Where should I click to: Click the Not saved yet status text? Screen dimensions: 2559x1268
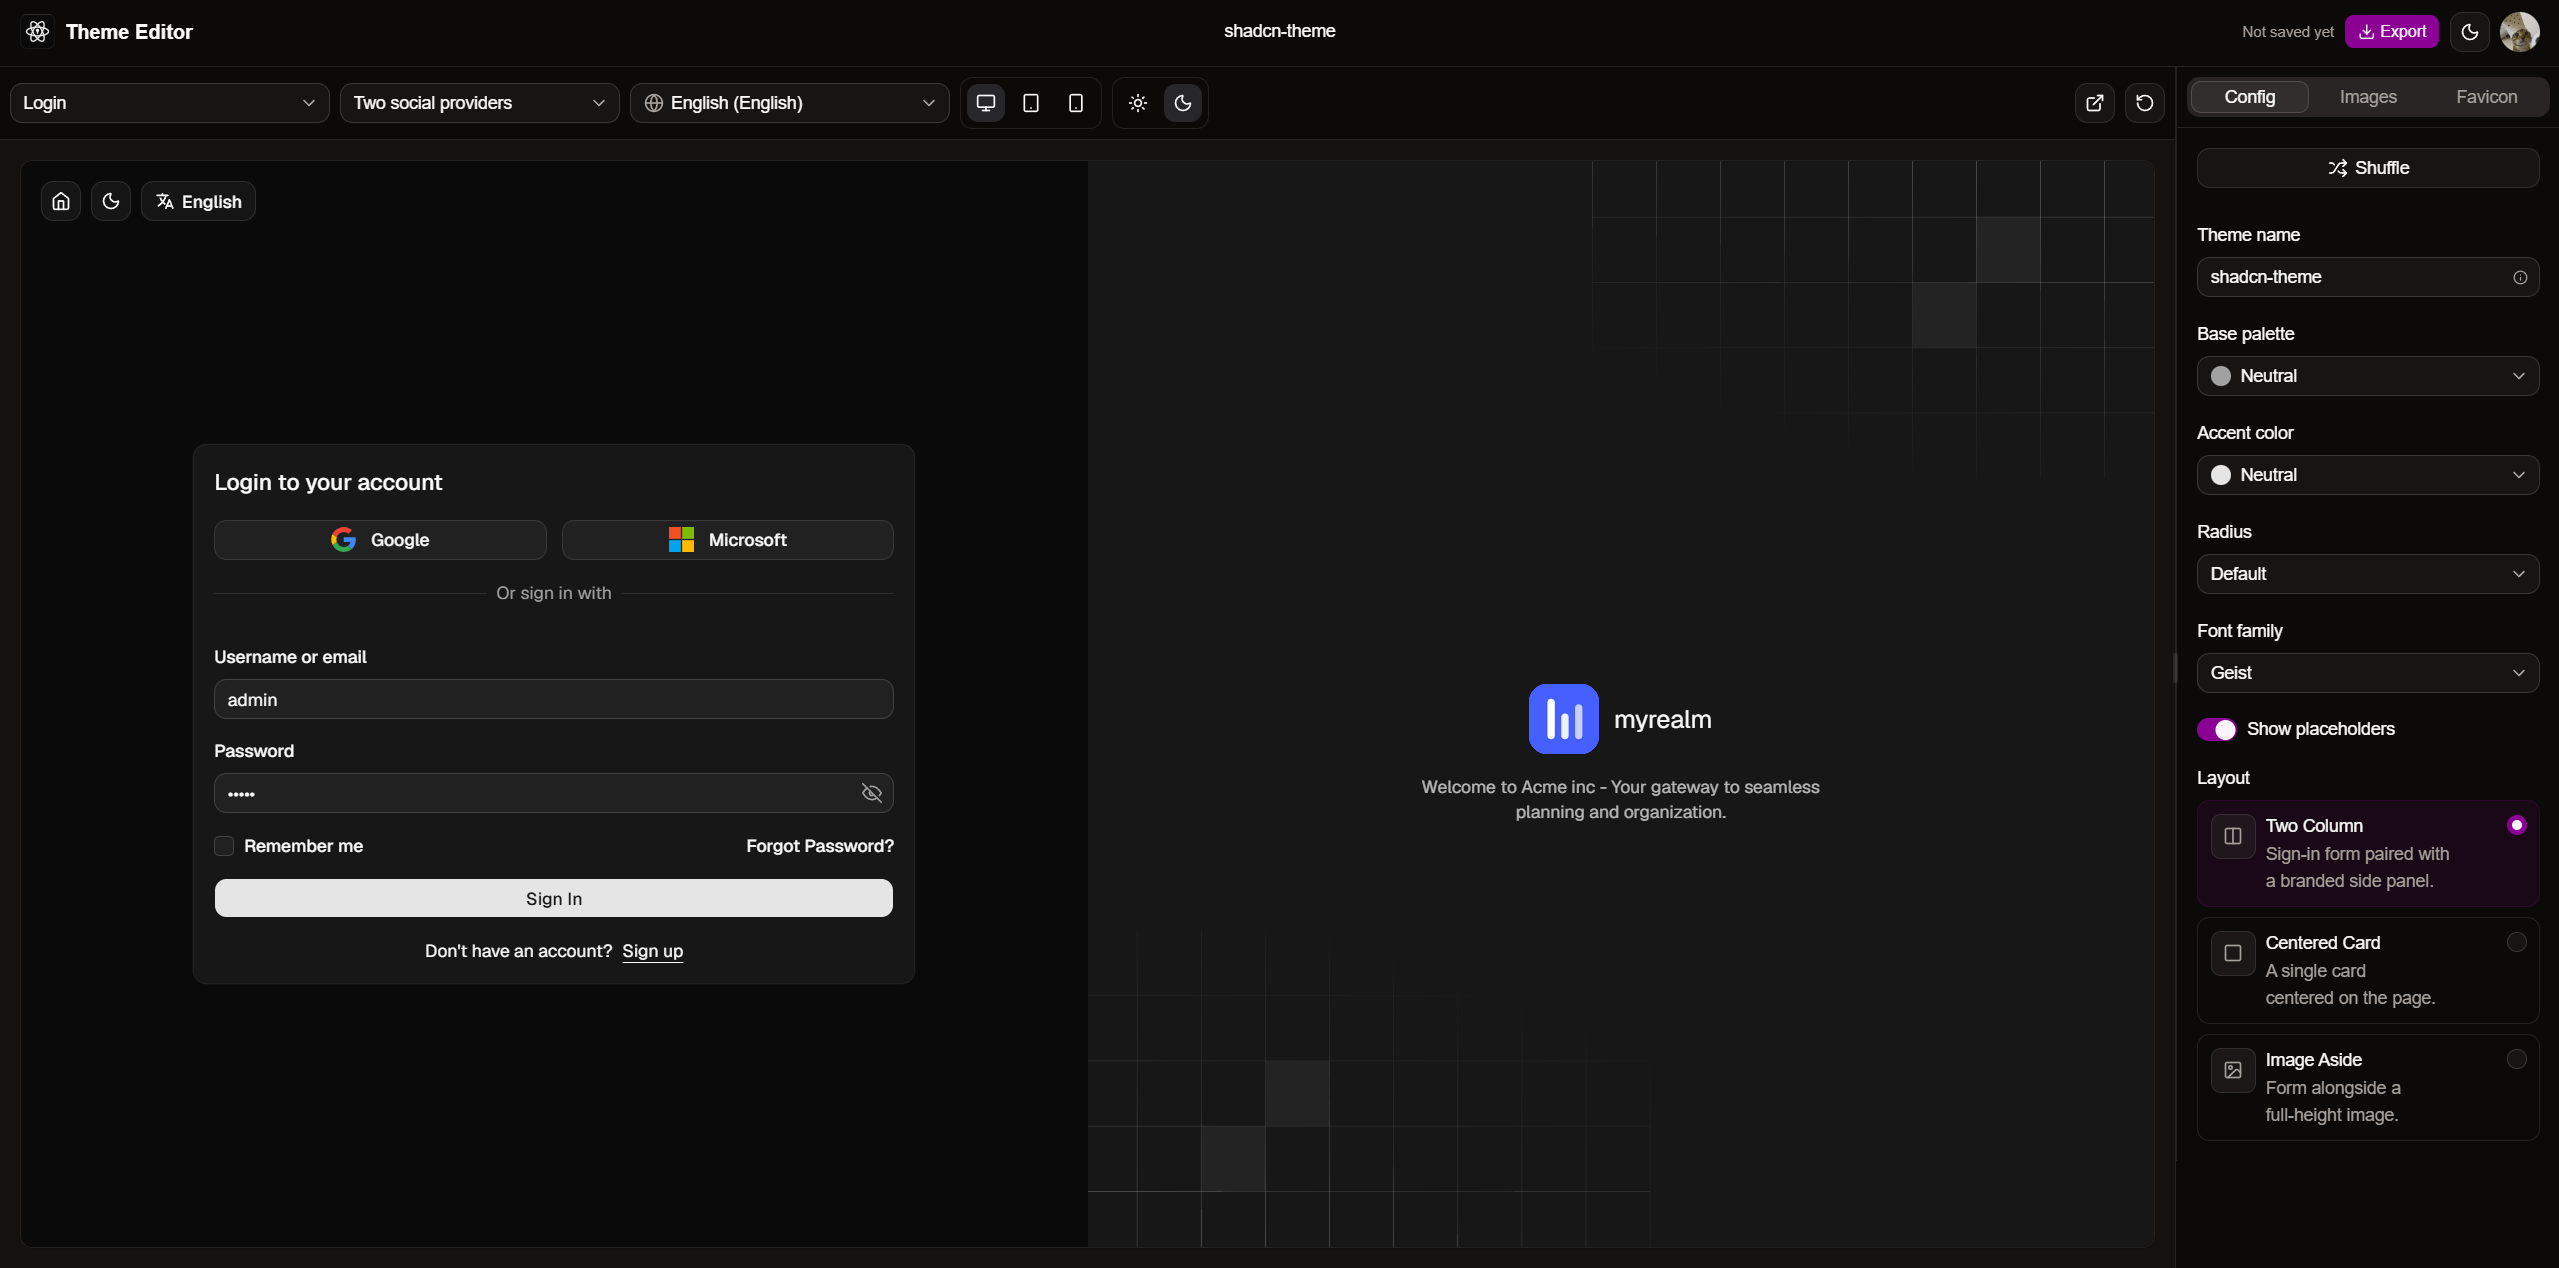point(2288,32)
